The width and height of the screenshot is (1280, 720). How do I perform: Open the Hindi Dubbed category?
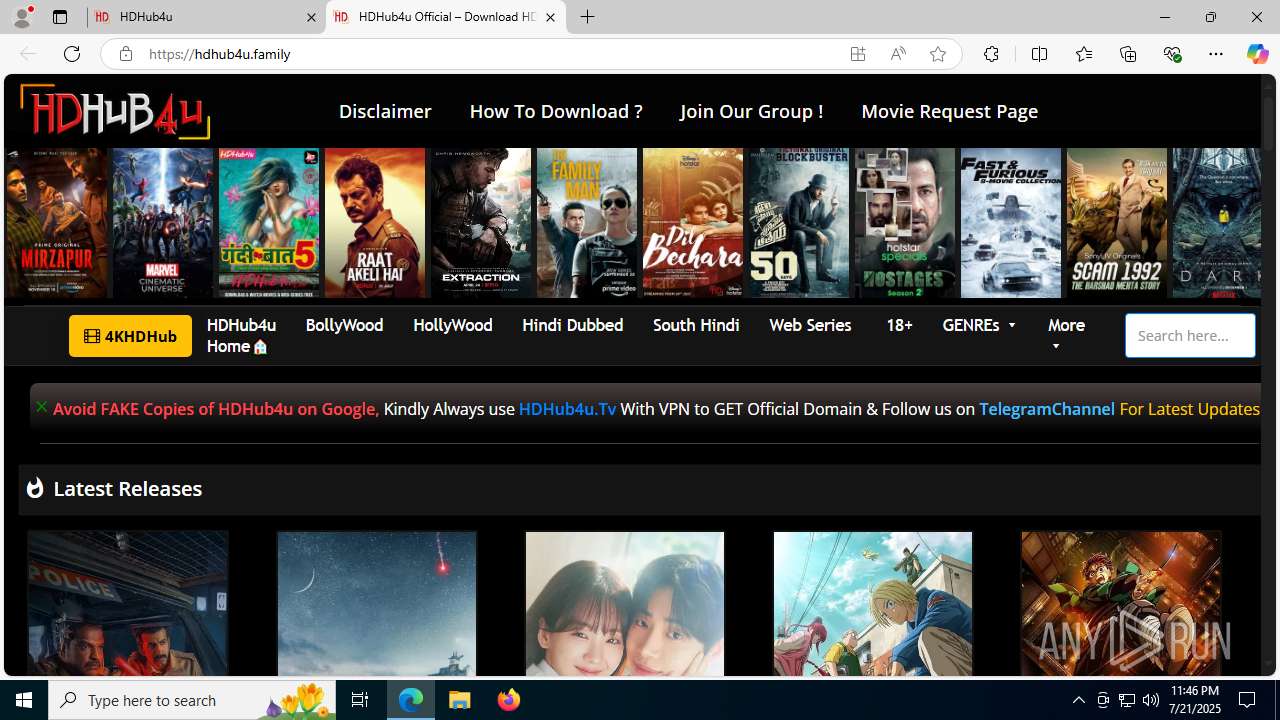[x=572, y=325]
